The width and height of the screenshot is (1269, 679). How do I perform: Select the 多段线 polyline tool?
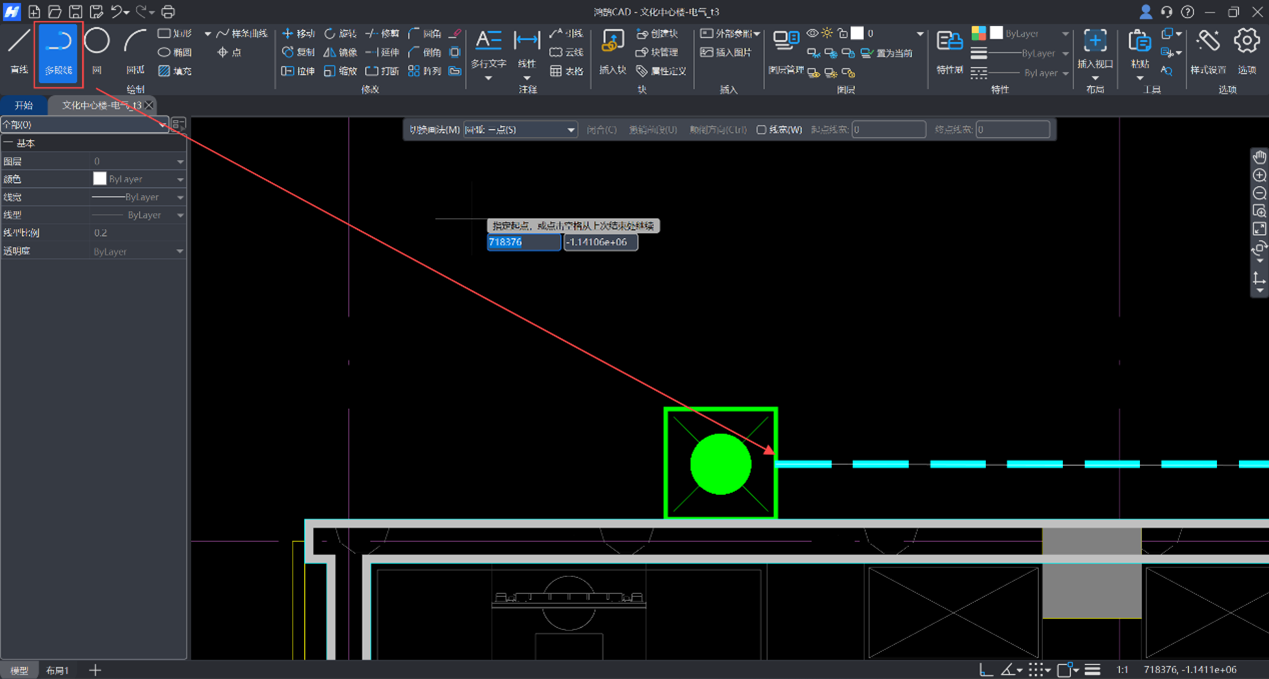pos(58,51)
